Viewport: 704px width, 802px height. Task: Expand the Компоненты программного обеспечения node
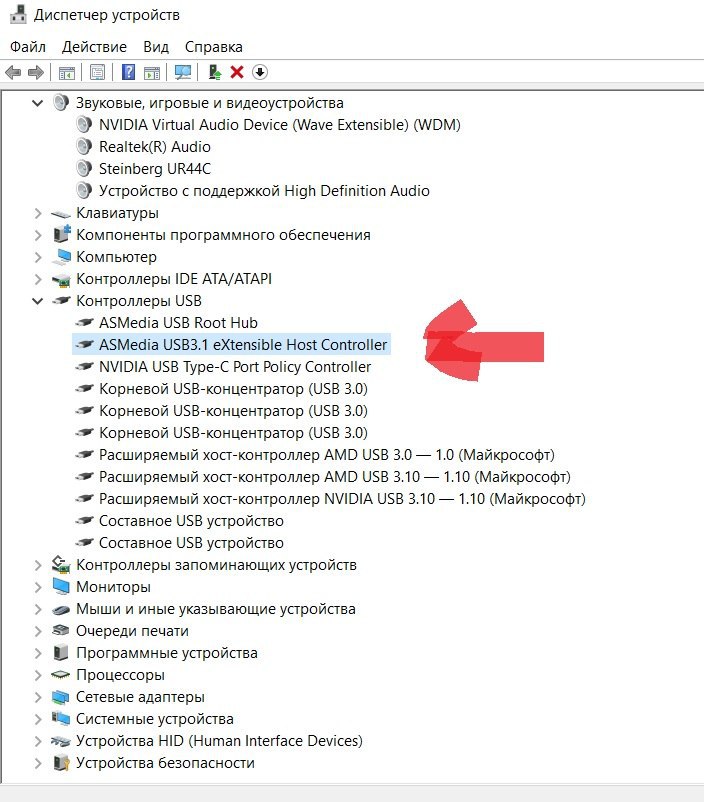pos(37,235)
